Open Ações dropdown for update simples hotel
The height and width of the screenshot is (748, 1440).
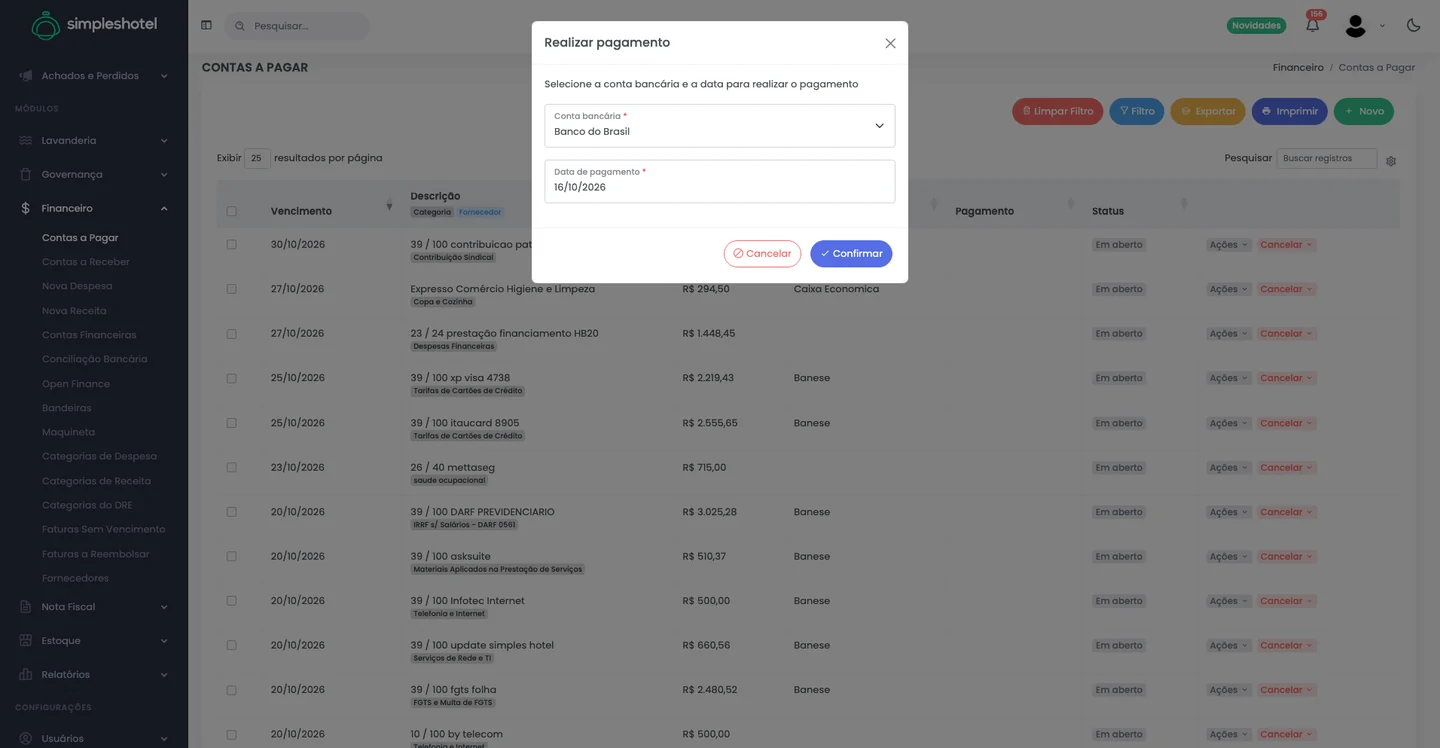tap(1228, 645)
